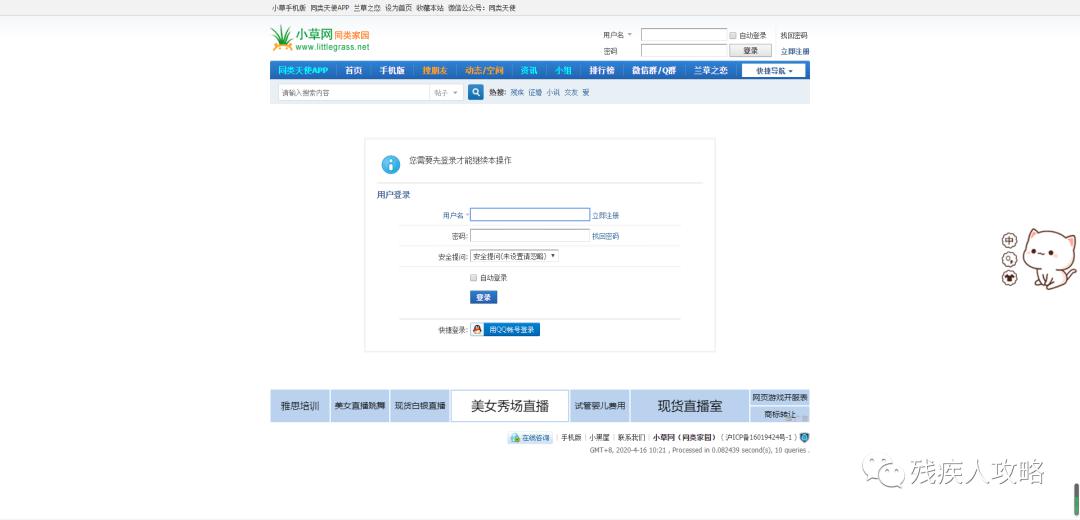Image resolution: width=1080 pixels, height=520 pixels.
Task: Click footer 手机版 link
Action: [x=571, y=438]
